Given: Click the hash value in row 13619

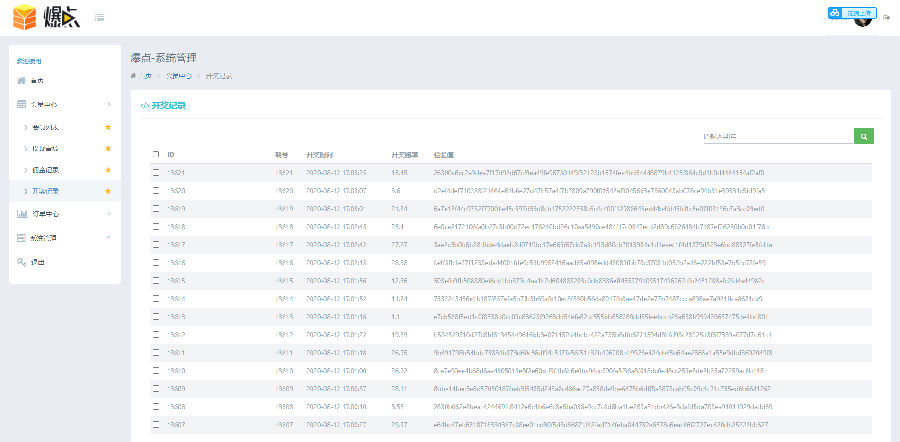Looking at the screenshot, I should point(598,209).
